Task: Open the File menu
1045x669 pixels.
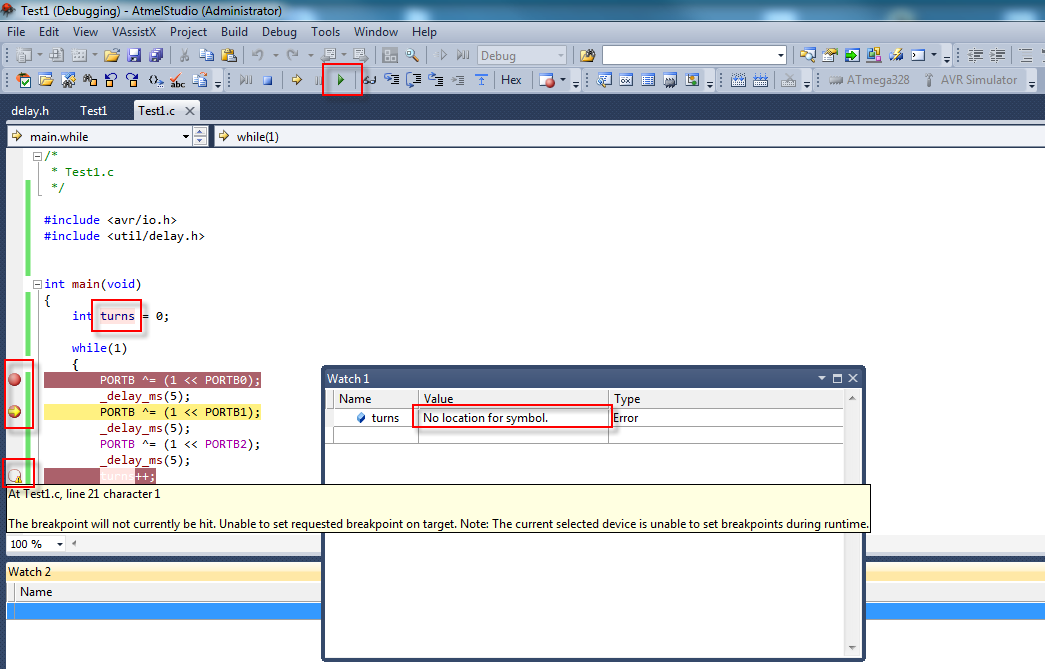Action: point(16,32)
